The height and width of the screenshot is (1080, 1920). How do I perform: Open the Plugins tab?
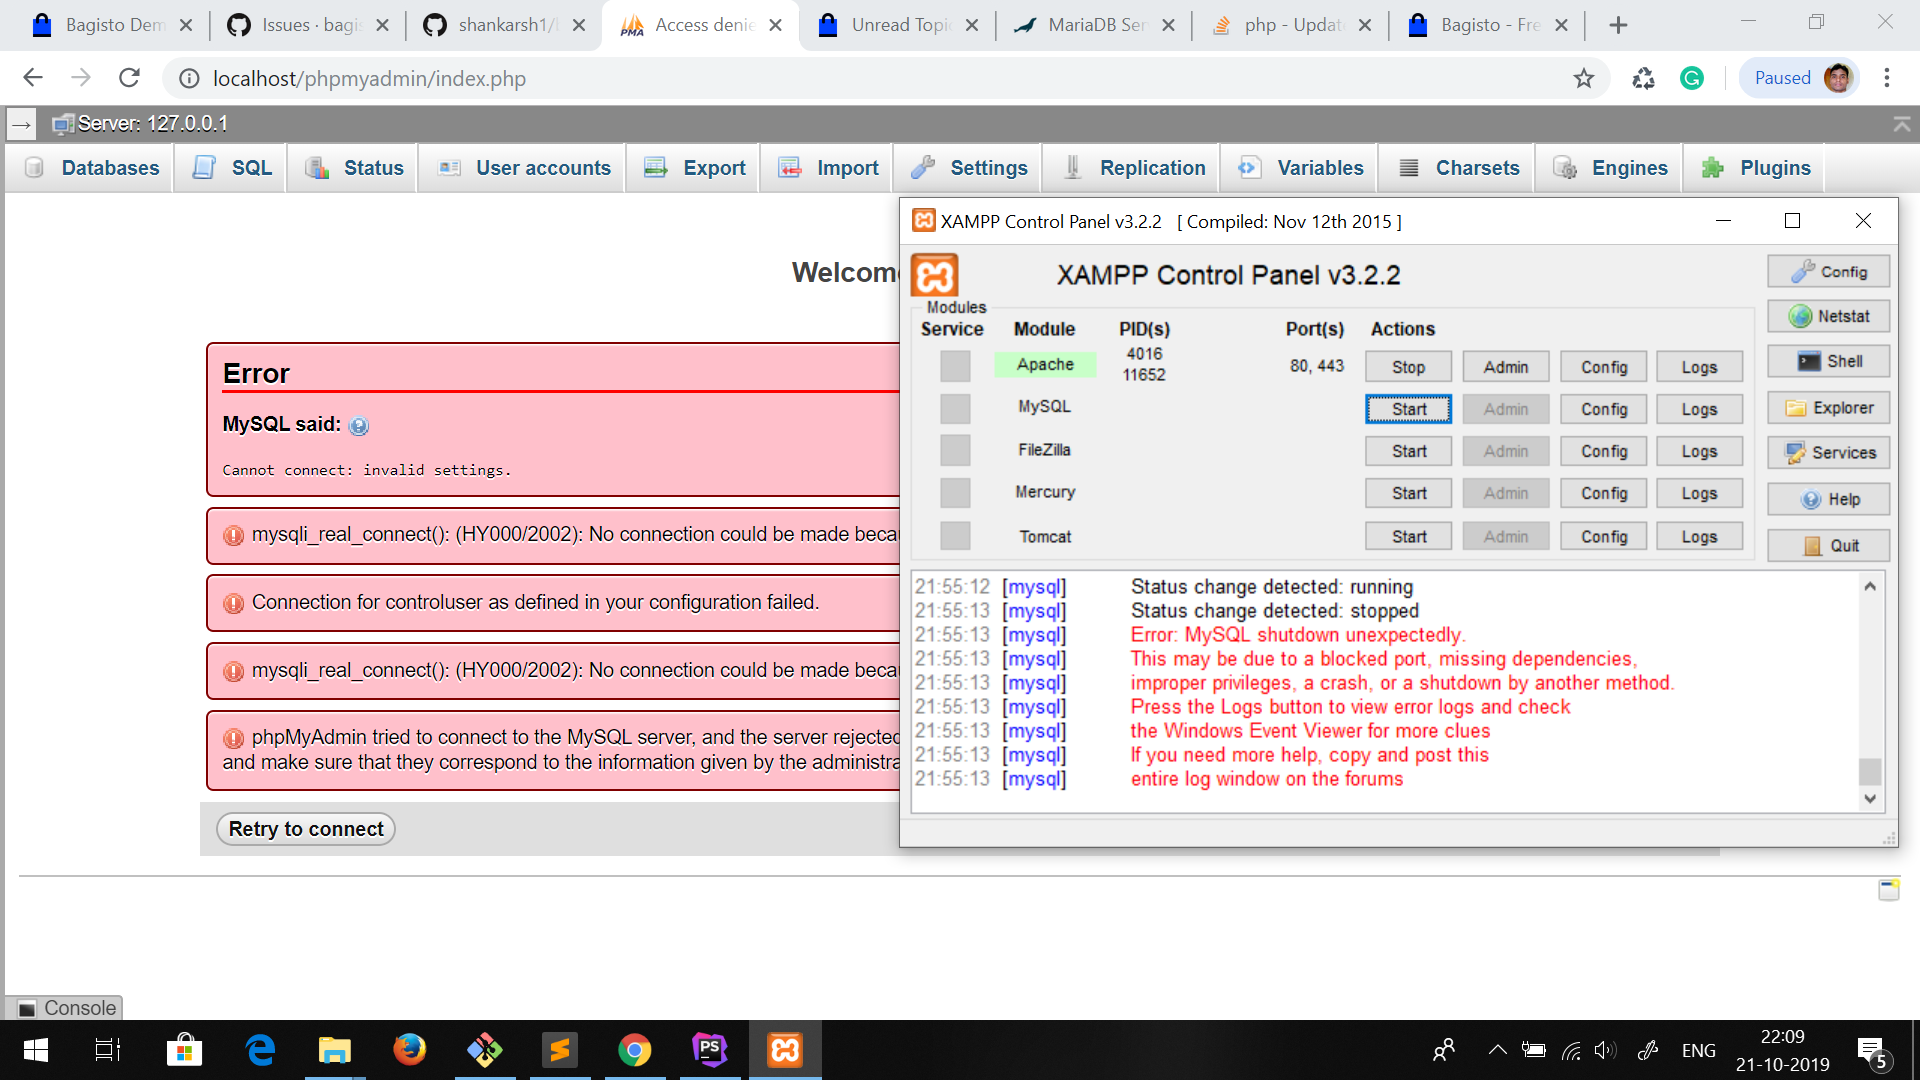click(x=1756, y=168)
